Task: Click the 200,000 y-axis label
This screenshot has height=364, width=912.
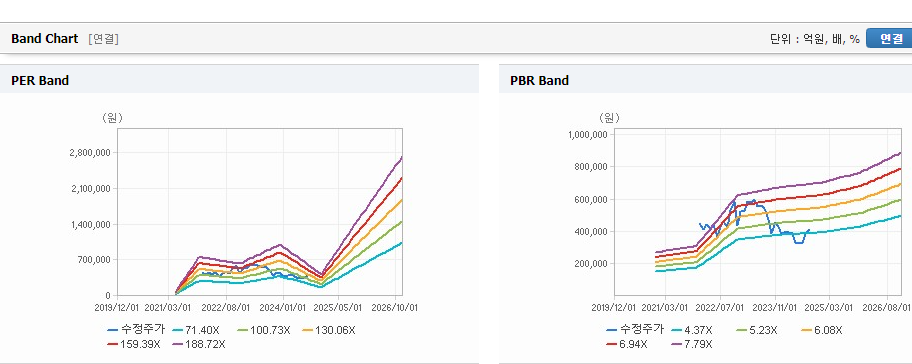Action: tap(592, 263)
